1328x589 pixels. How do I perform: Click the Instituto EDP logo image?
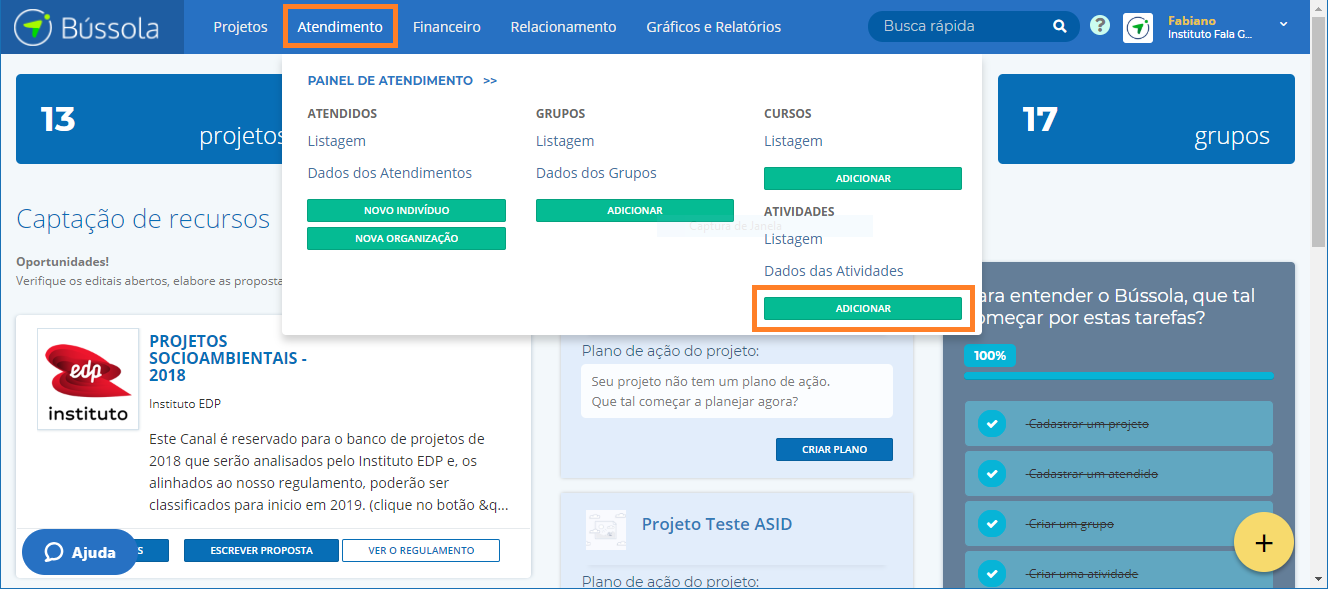point(88,379)
